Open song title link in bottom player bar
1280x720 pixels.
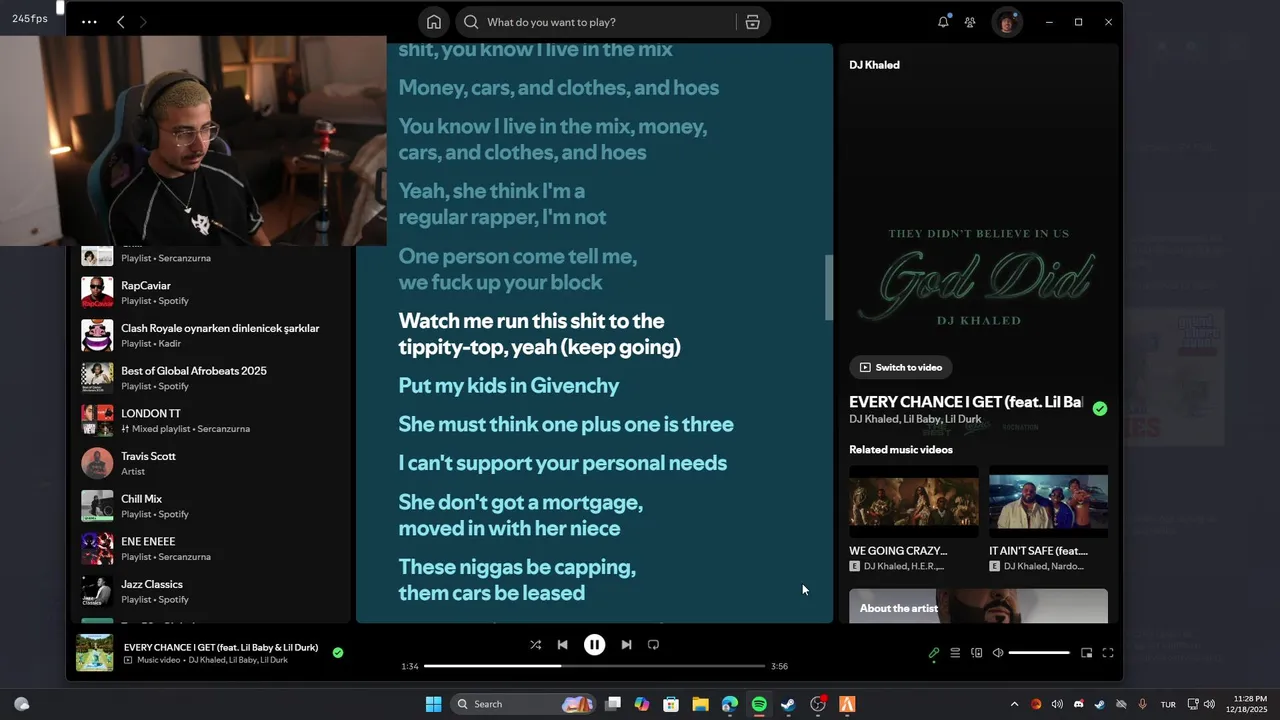(x=221, y=647)
